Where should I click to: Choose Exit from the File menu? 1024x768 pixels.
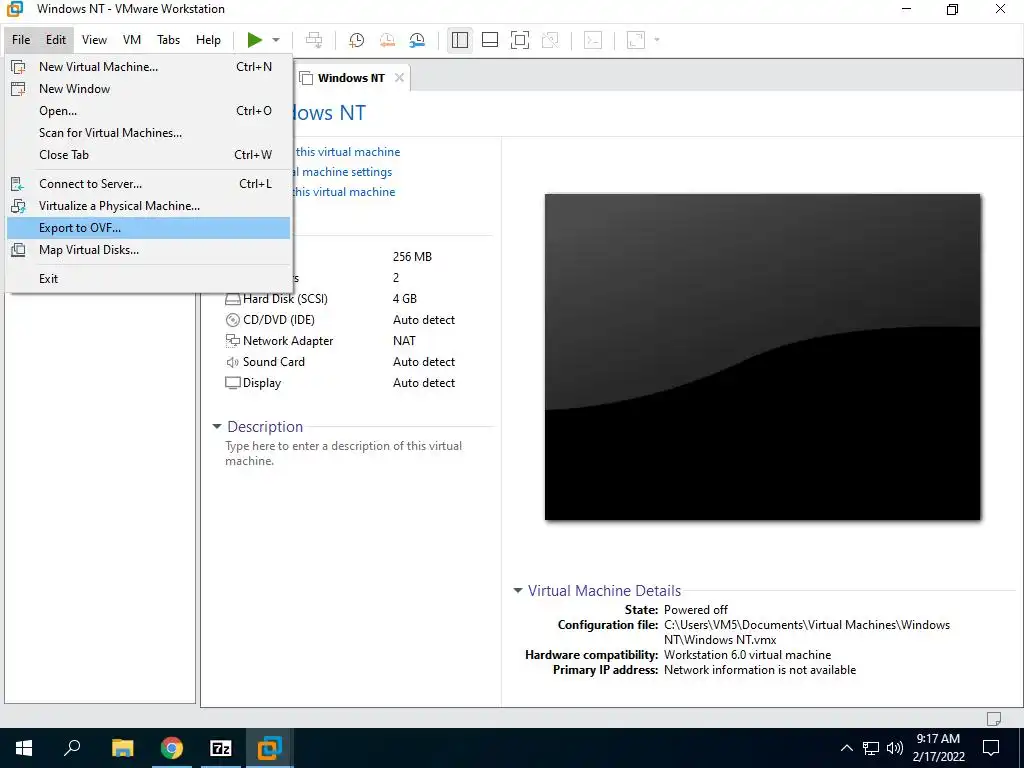tap(148, 279)
